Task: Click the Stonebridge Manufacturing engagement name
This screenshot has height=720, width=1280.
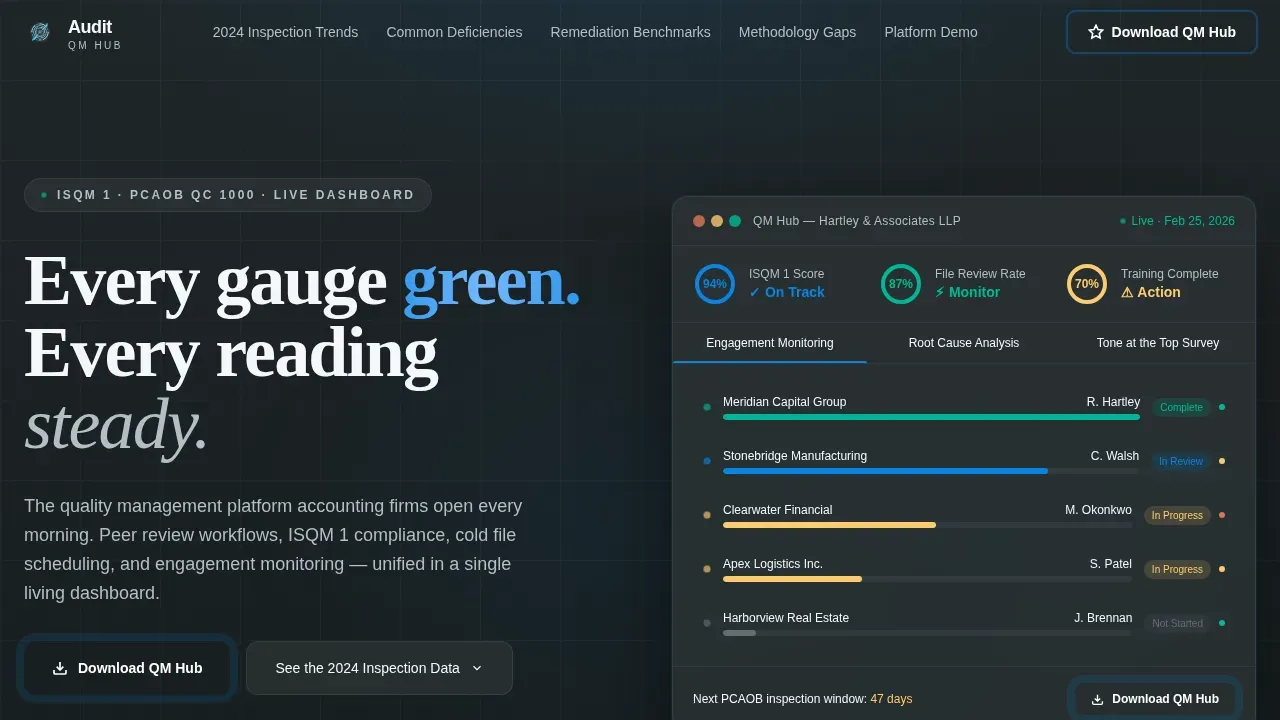Action: 795,456
